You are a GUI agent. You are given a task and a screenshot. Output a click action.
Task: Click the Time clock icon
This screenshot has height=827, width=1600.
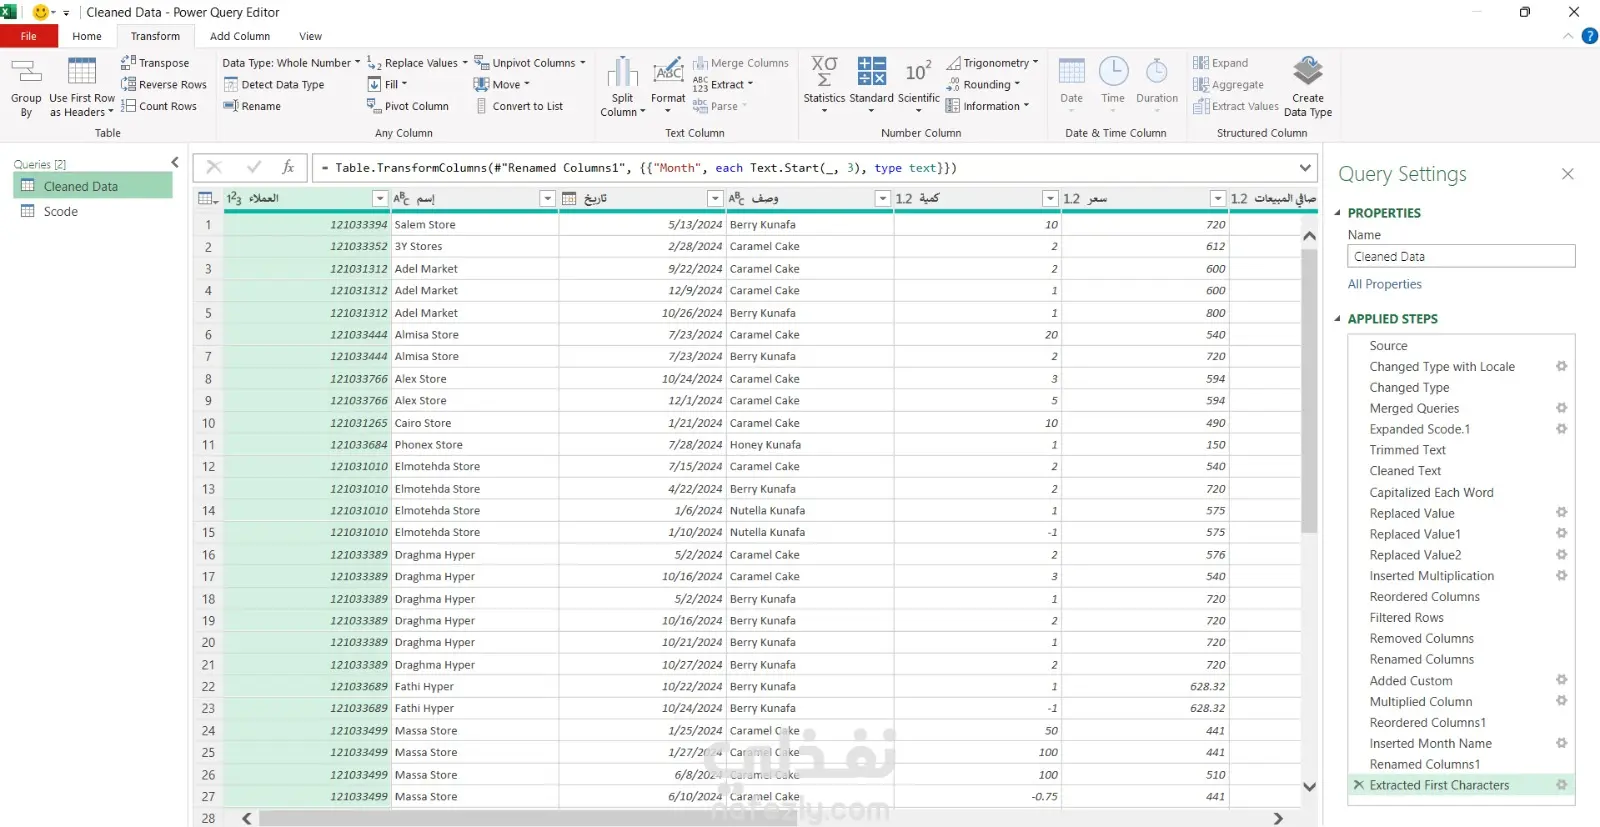click(1113, 72)
